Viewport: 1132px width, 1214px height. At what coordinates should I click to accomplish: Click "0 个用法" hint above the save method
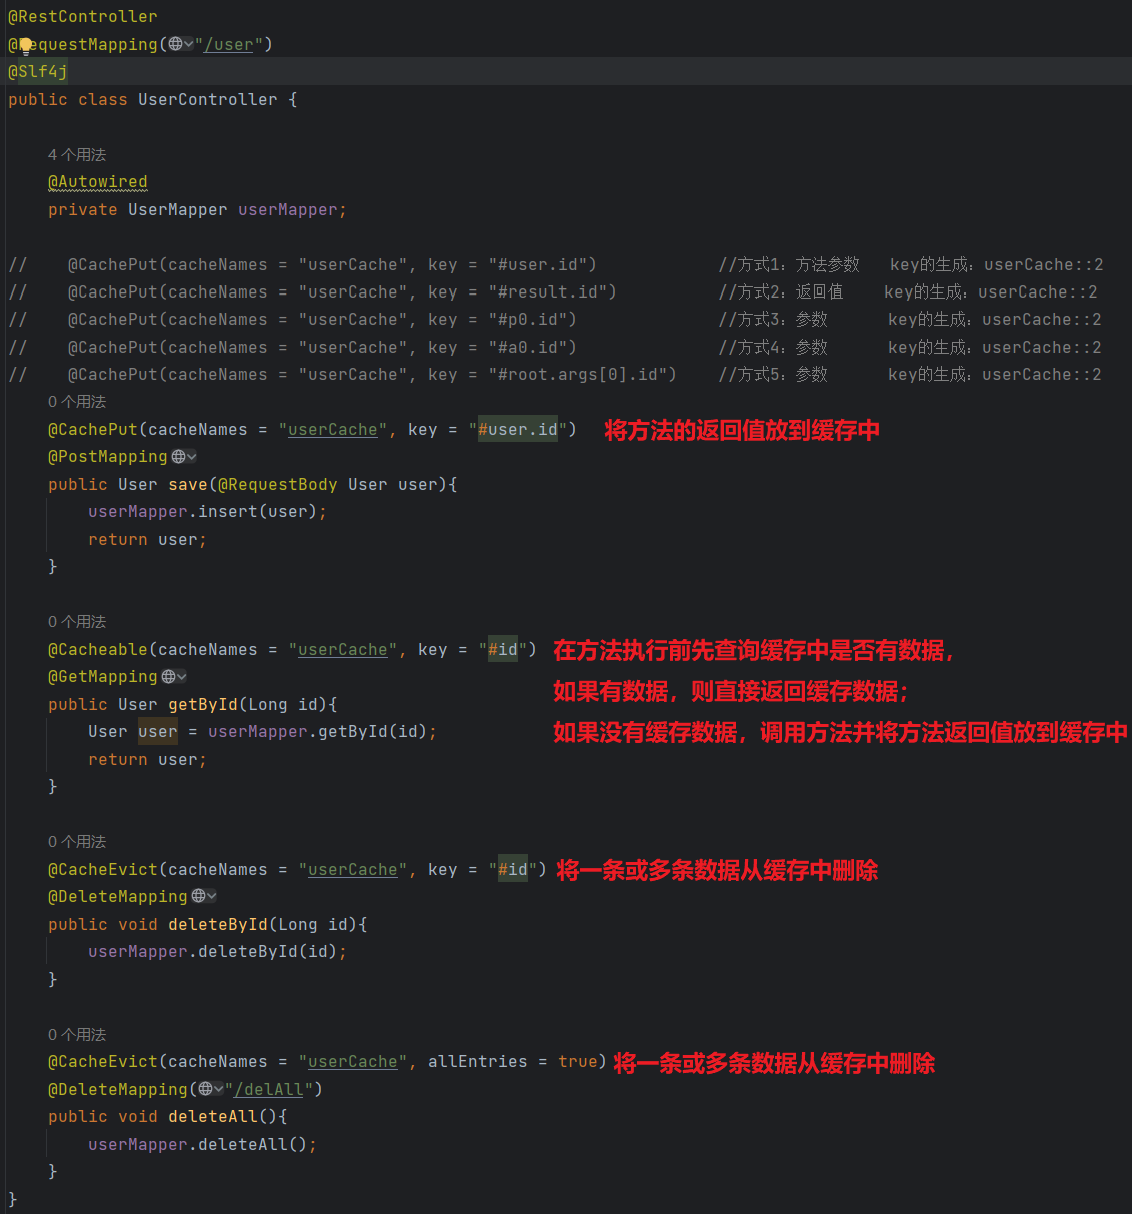tap(77, 402)
